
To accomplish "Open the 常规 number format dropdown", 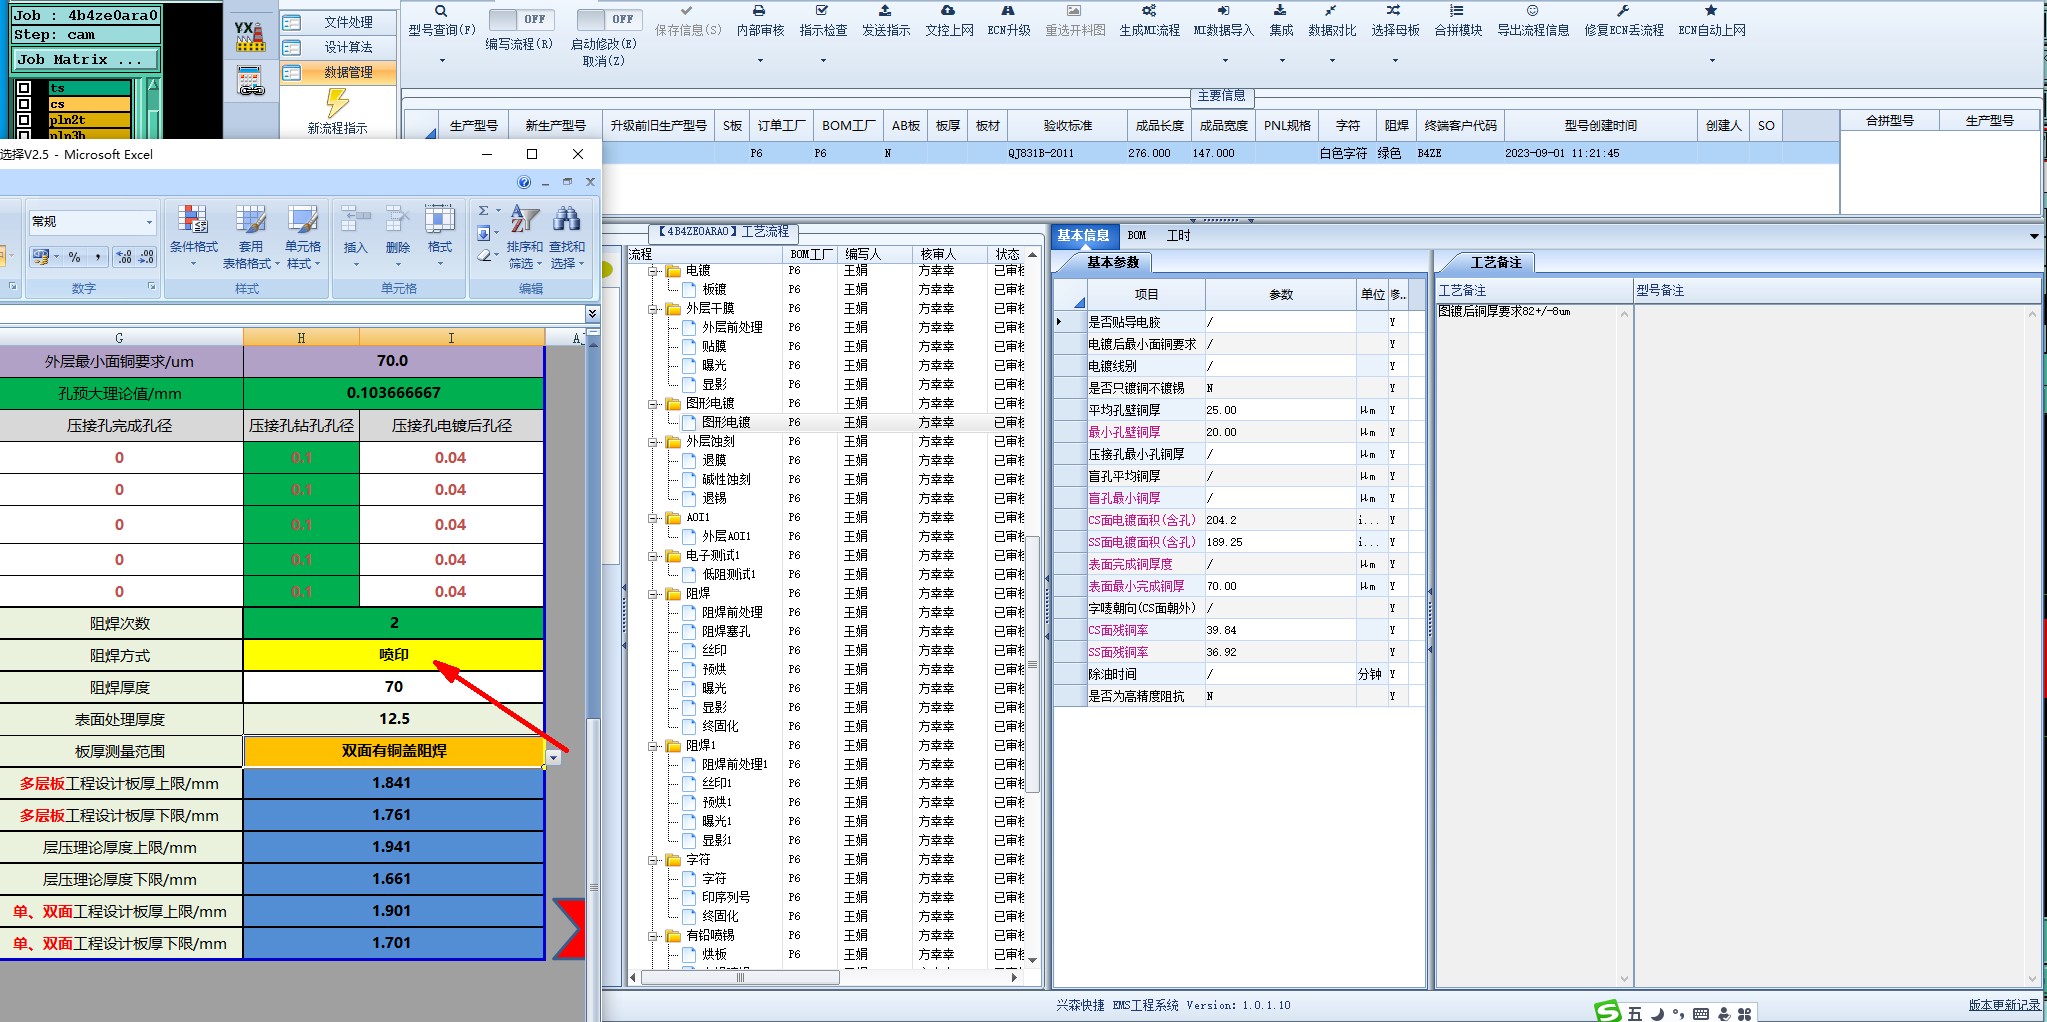I will [x=149, y=222].
